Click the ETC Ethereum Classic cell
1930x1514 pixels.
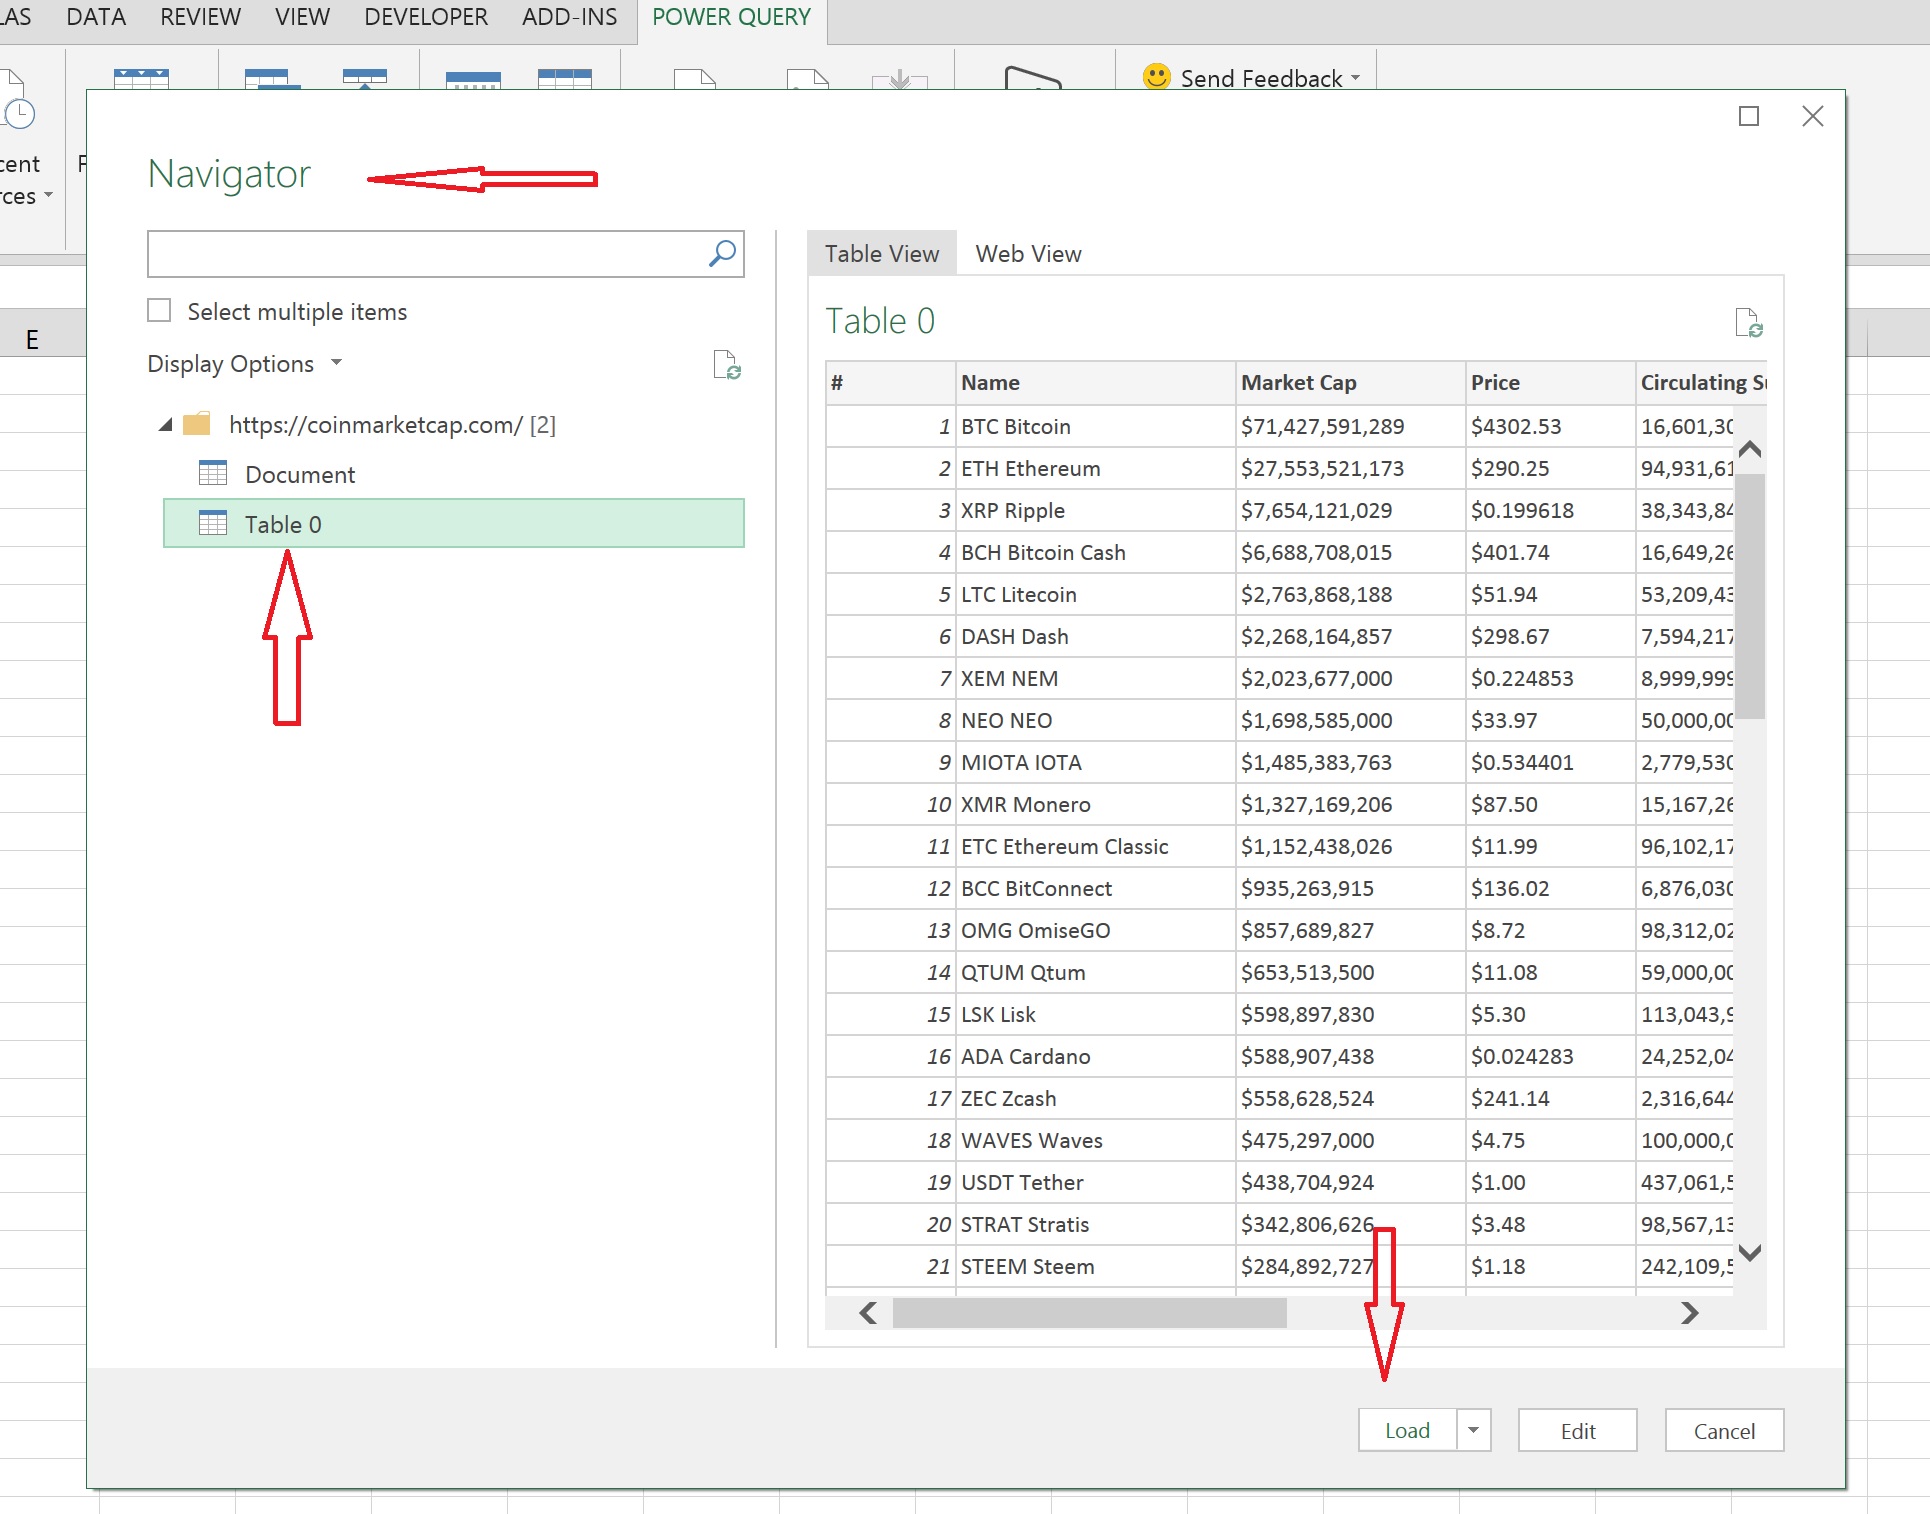pos(1095,846)
